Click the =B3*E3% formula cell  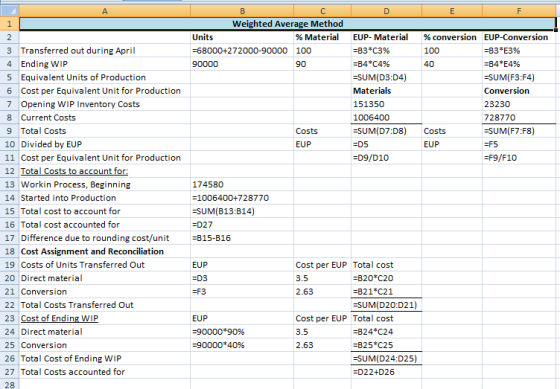point(519,51)
